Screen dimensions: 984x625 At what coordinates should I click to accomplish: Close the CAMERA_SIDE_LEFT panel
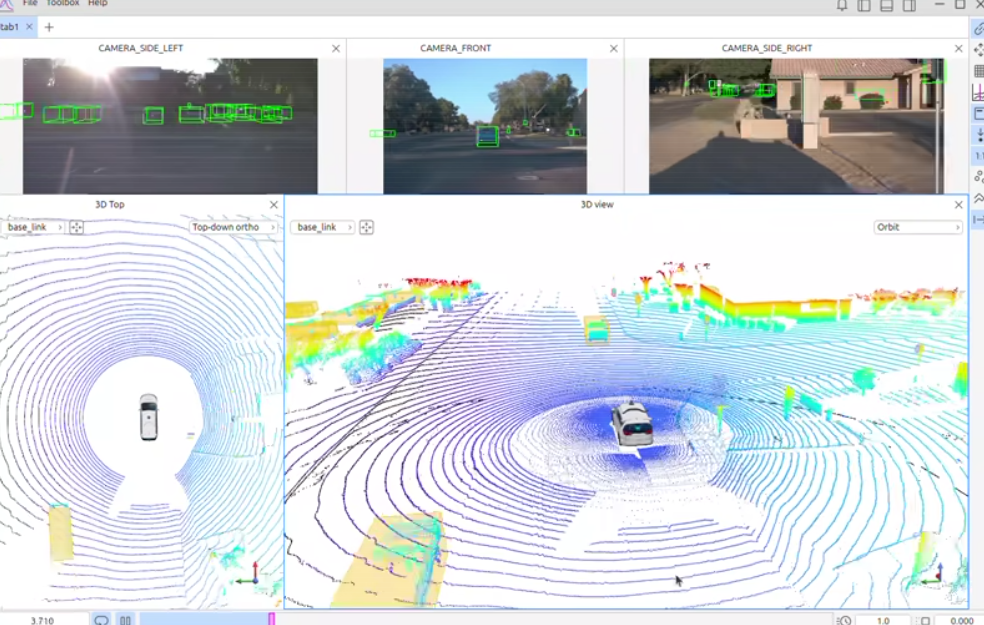[336, 48]
